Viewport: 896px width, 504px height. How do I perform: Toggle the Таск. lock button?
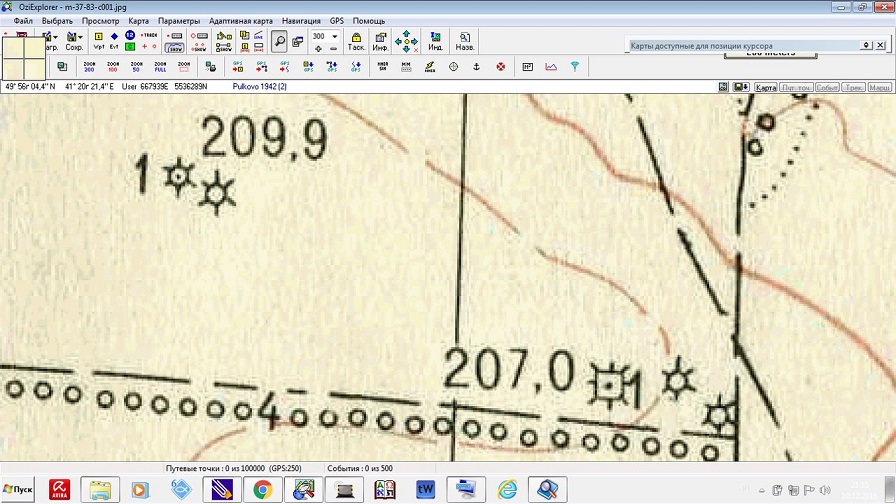coord(356,41)
